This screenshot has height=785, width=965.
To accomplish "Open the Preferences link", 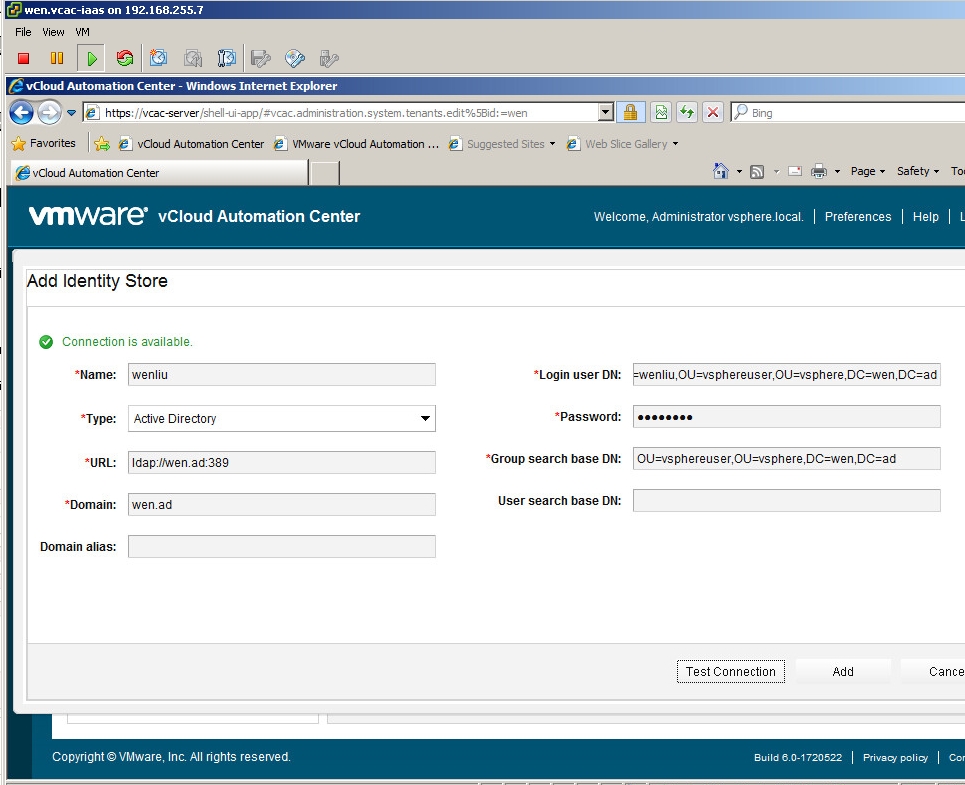I will (858, 217).
